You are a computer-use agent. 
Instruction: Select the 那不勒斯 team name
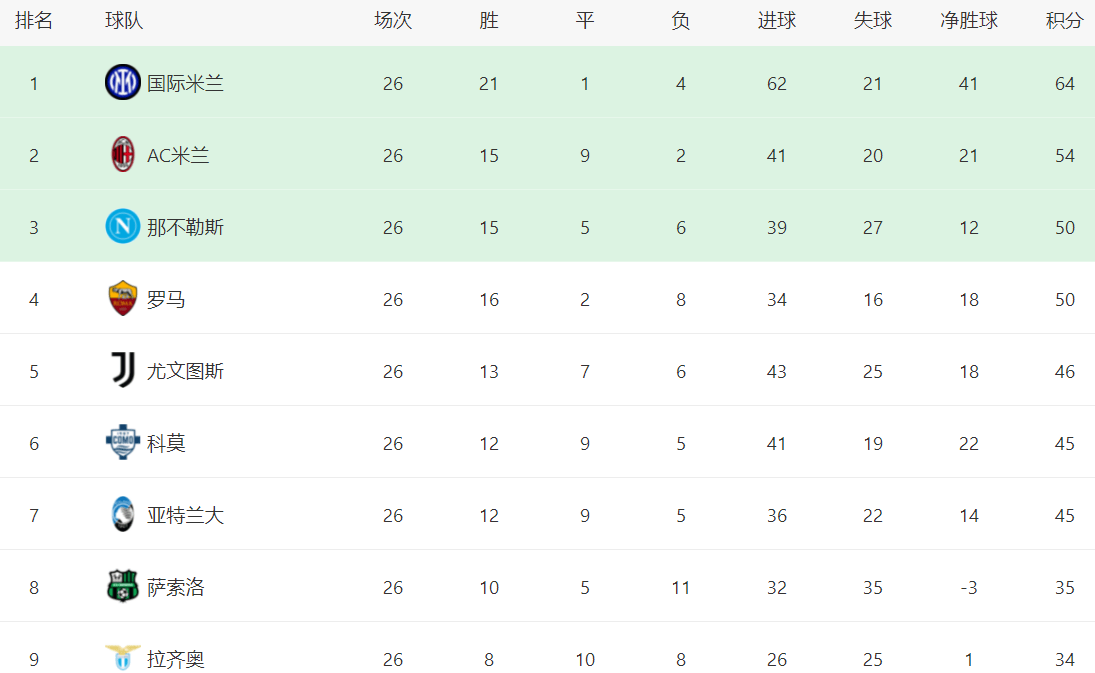[x=185, y=228]
